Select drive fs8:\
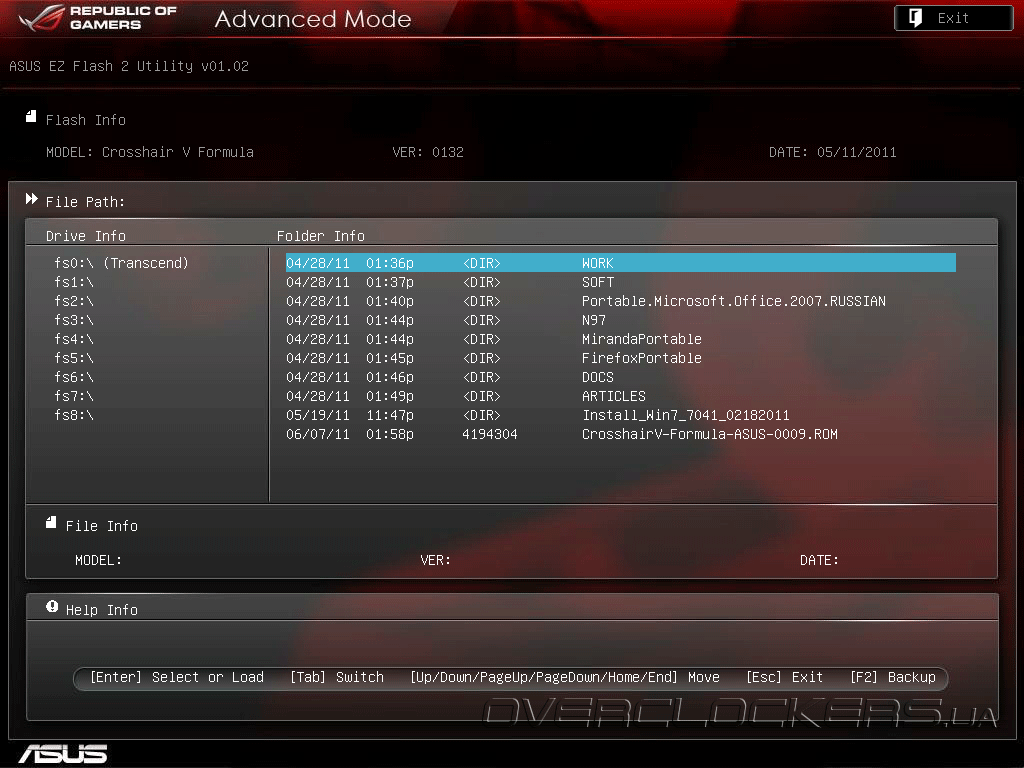 coord(74,415)
